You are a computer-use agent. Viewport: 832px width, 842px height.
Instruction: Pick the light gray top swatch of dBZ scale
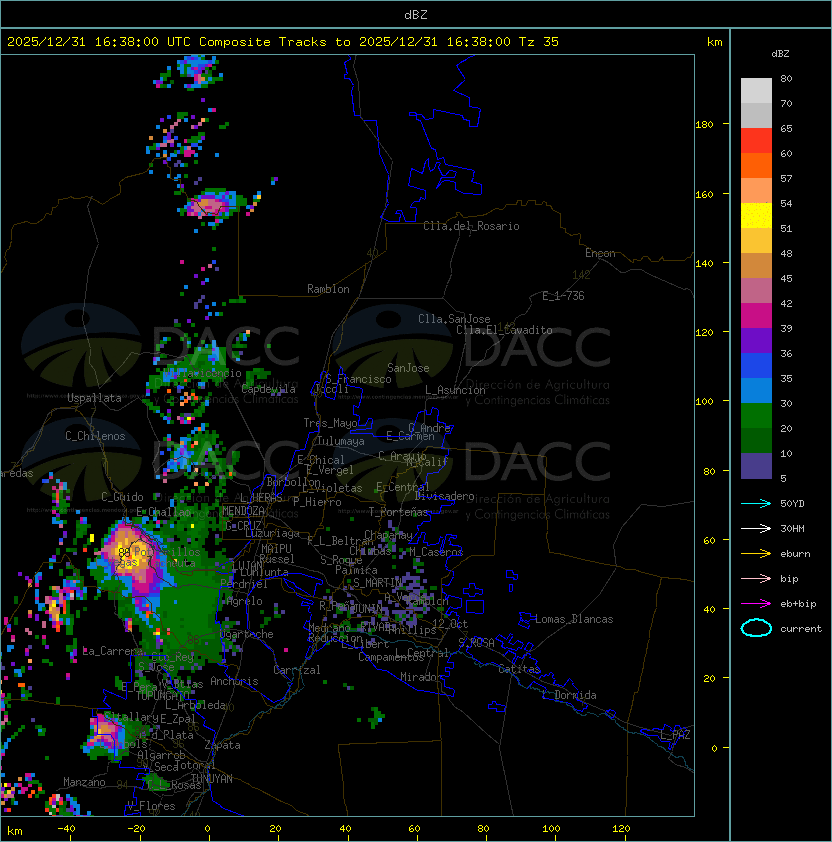pos(756,90)
